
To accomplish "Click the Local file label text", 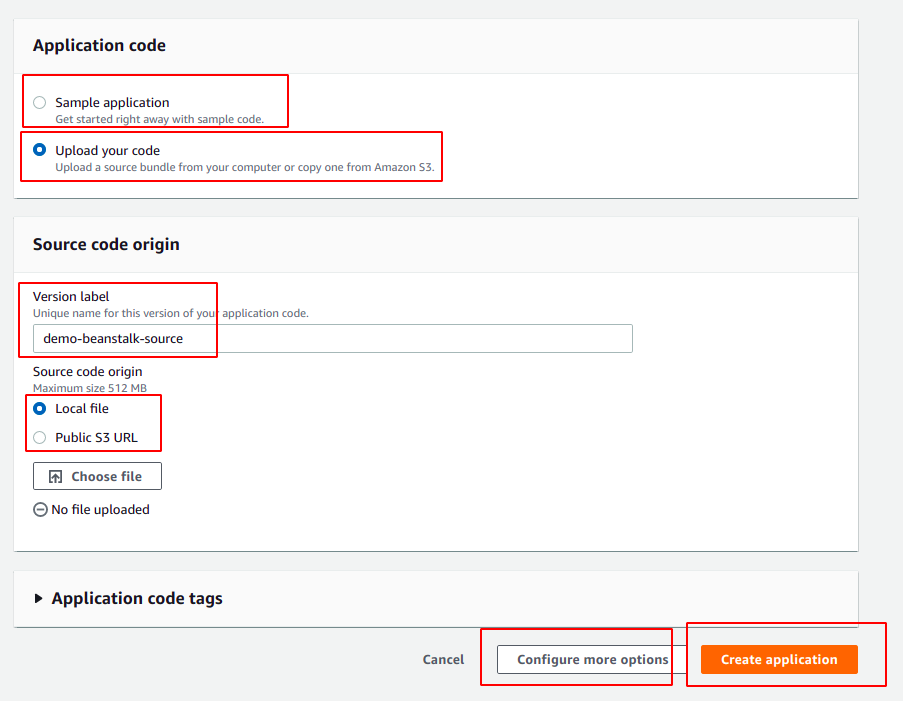I will 82,408.
